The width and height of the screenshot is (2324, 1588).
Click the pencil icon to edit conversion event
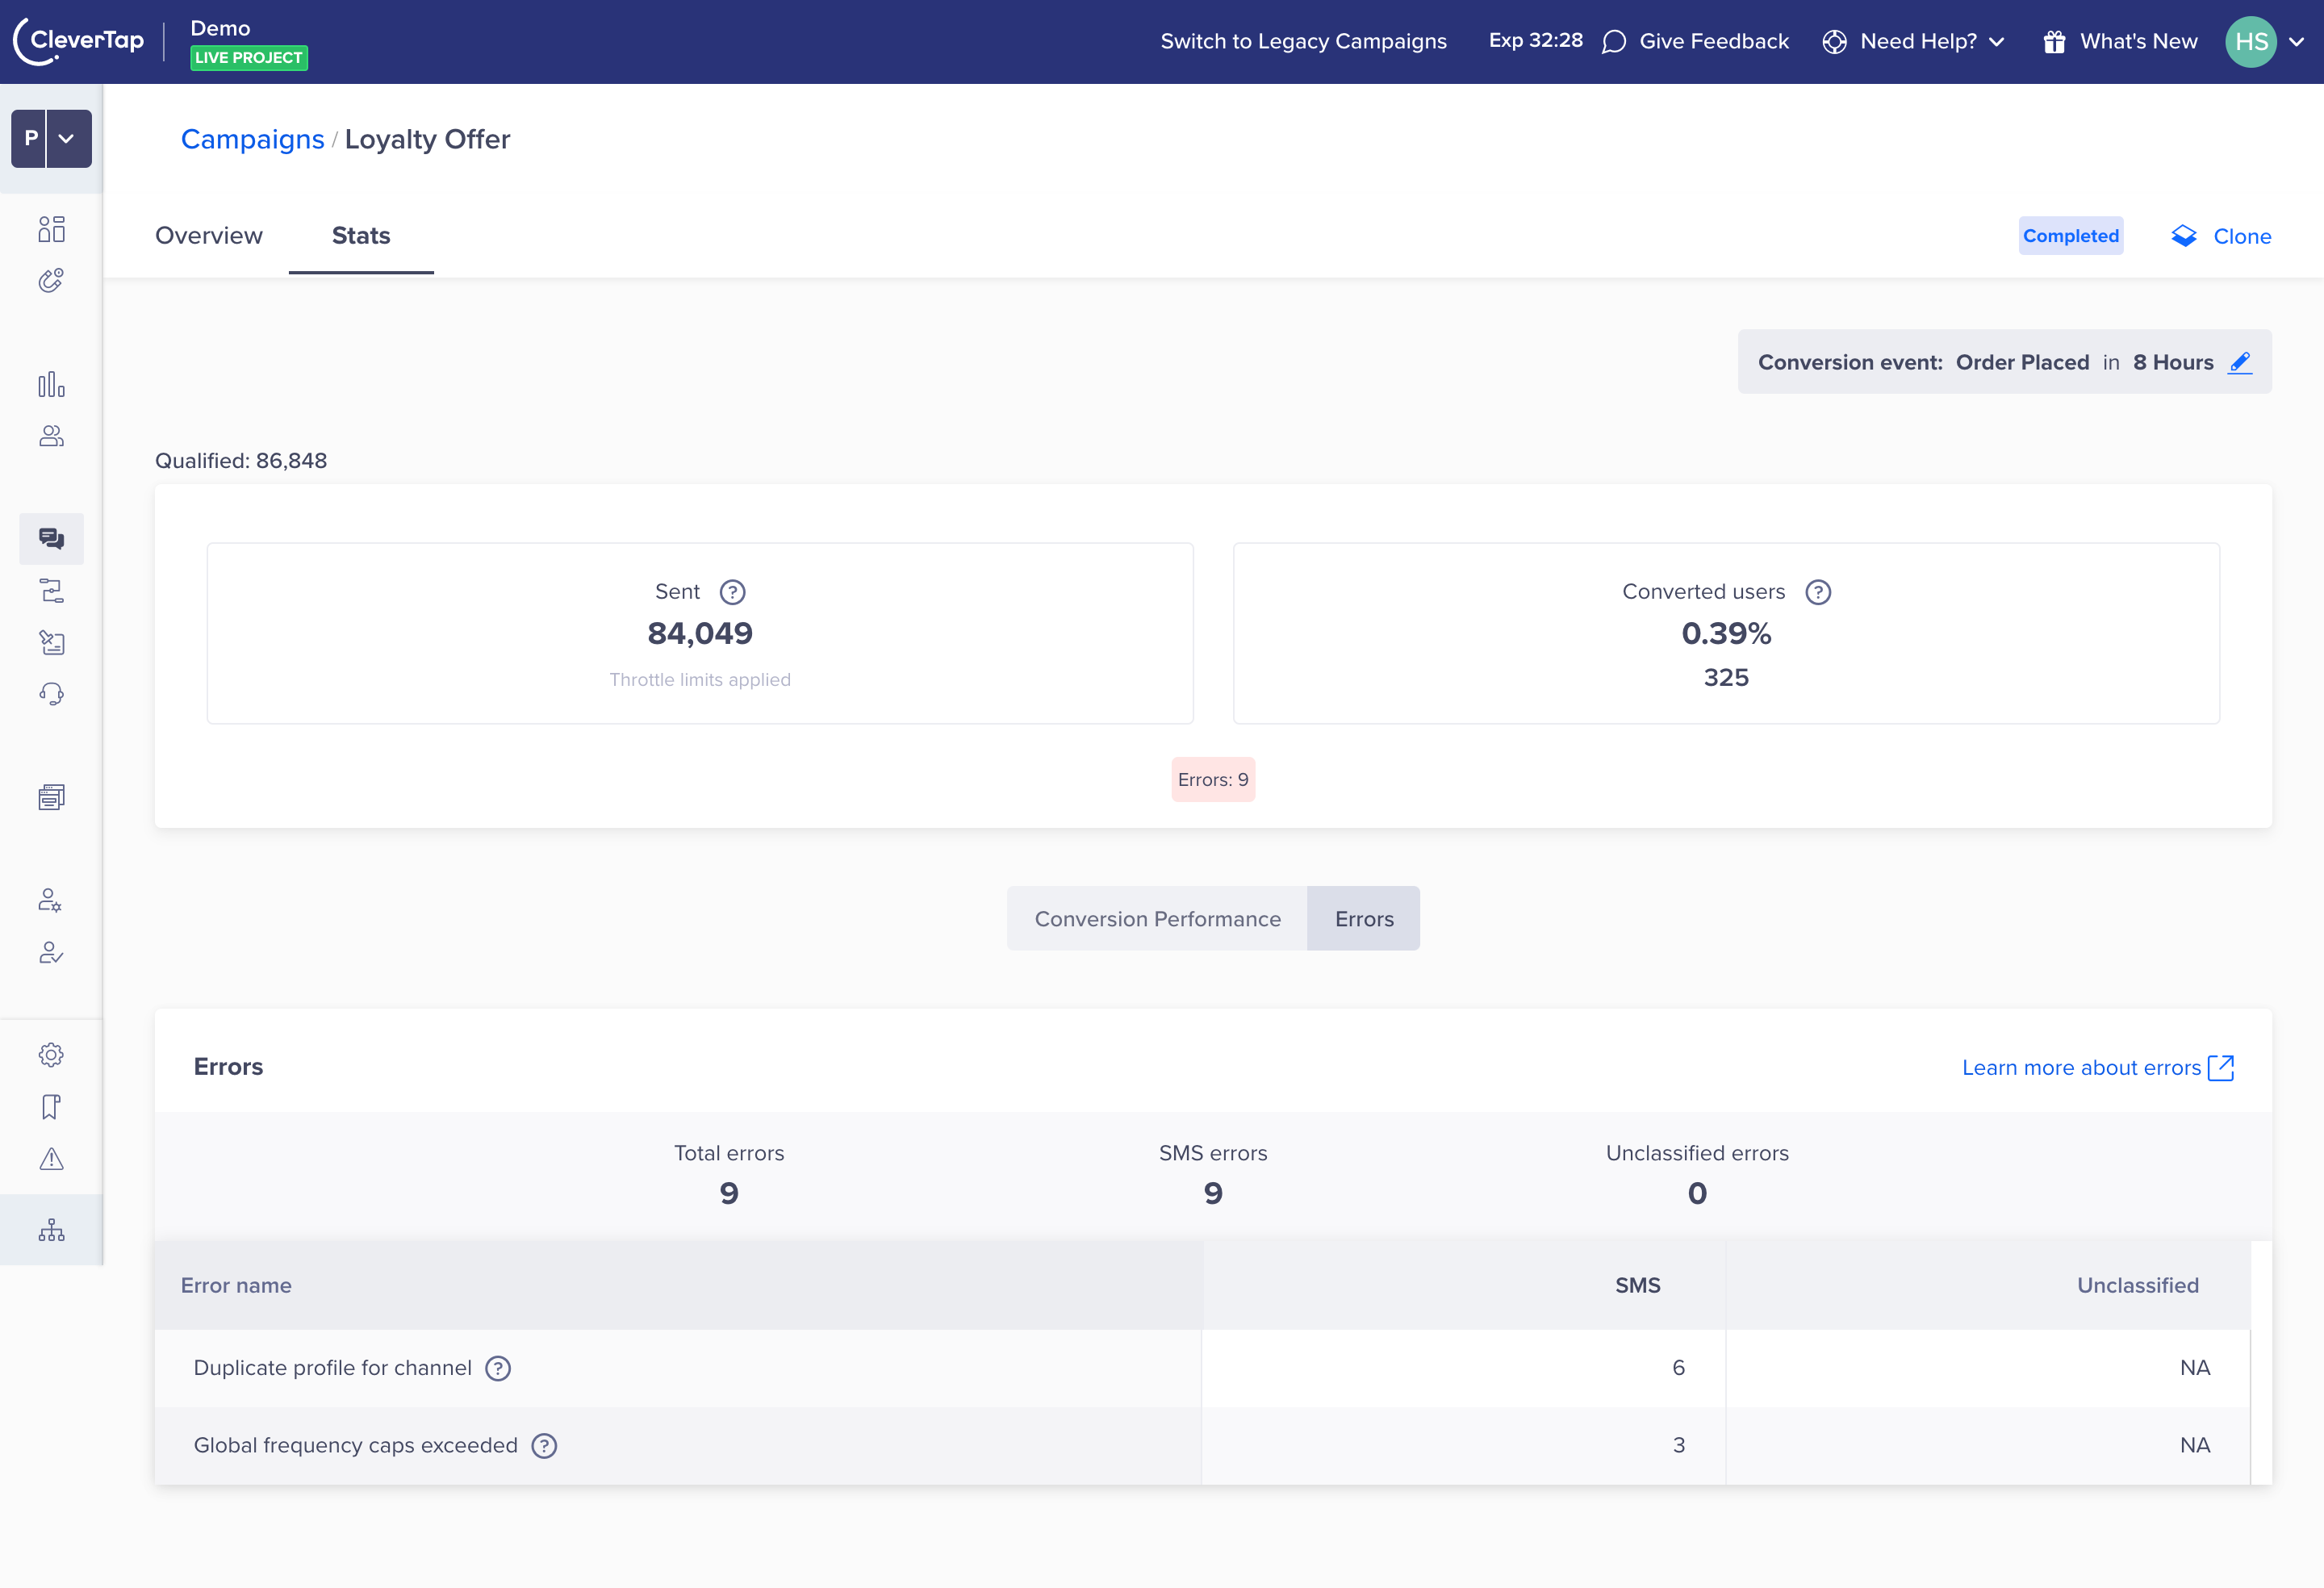tap(2239, 362)
